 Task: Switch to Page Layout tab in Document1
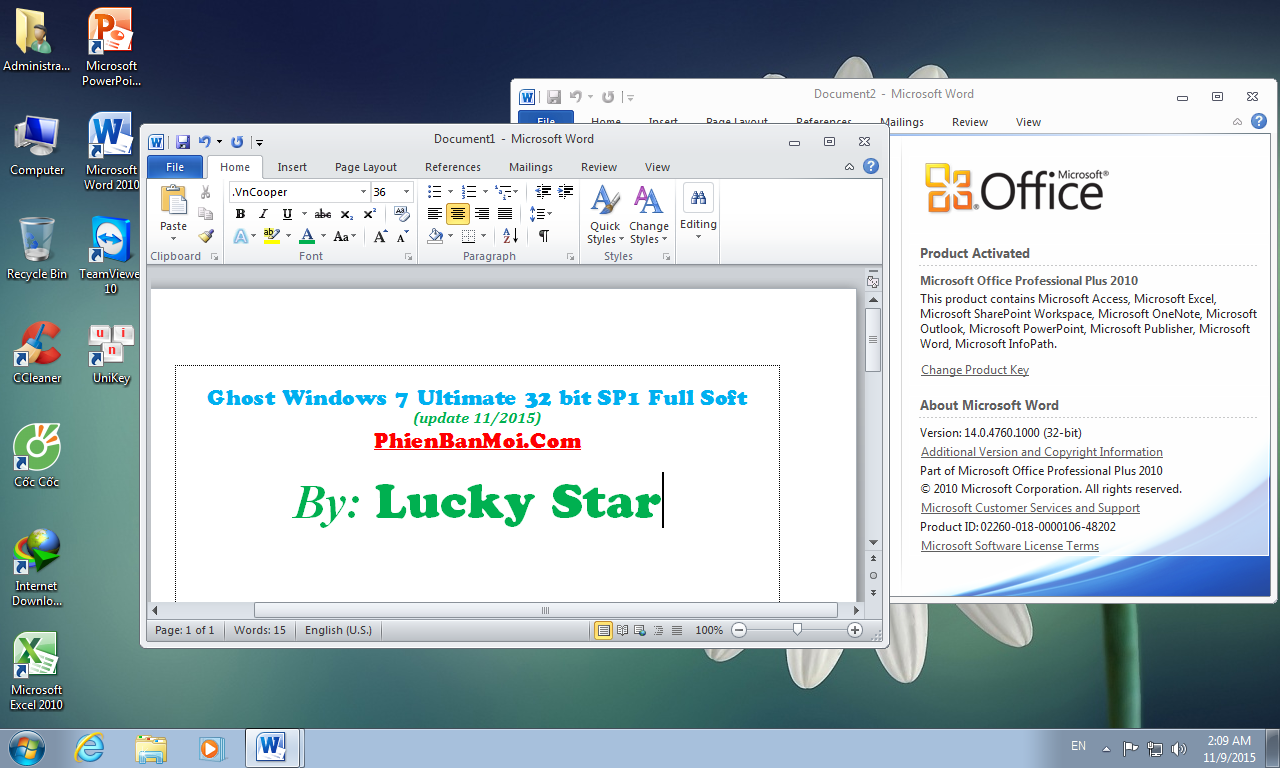coord(366,167)
